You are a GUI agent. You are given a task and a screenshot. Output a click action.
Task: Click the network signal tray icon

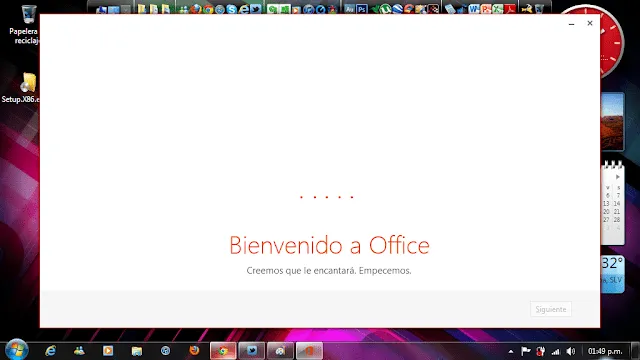pyautogui.click(x=556, y=351)
